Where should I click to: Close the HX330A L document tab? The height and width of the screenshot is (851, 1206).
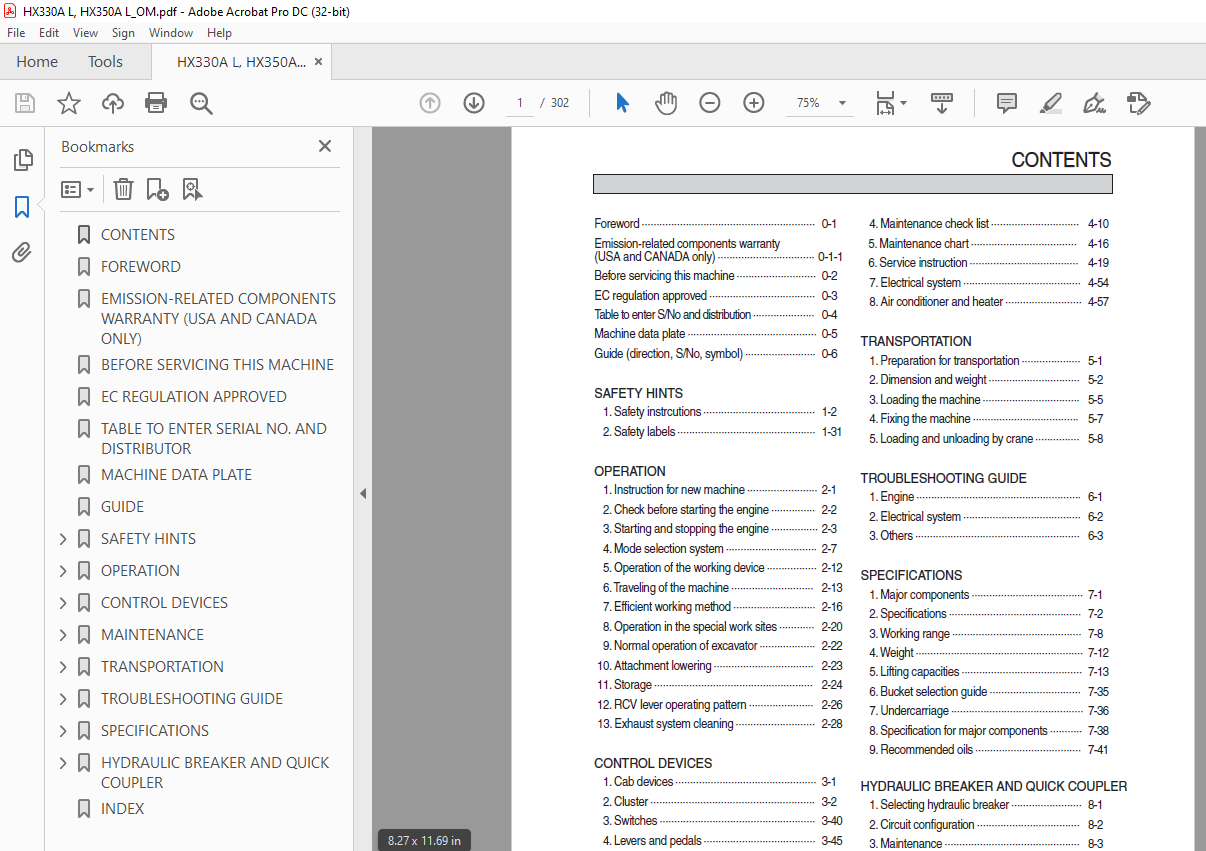click(x=318, y=61)
